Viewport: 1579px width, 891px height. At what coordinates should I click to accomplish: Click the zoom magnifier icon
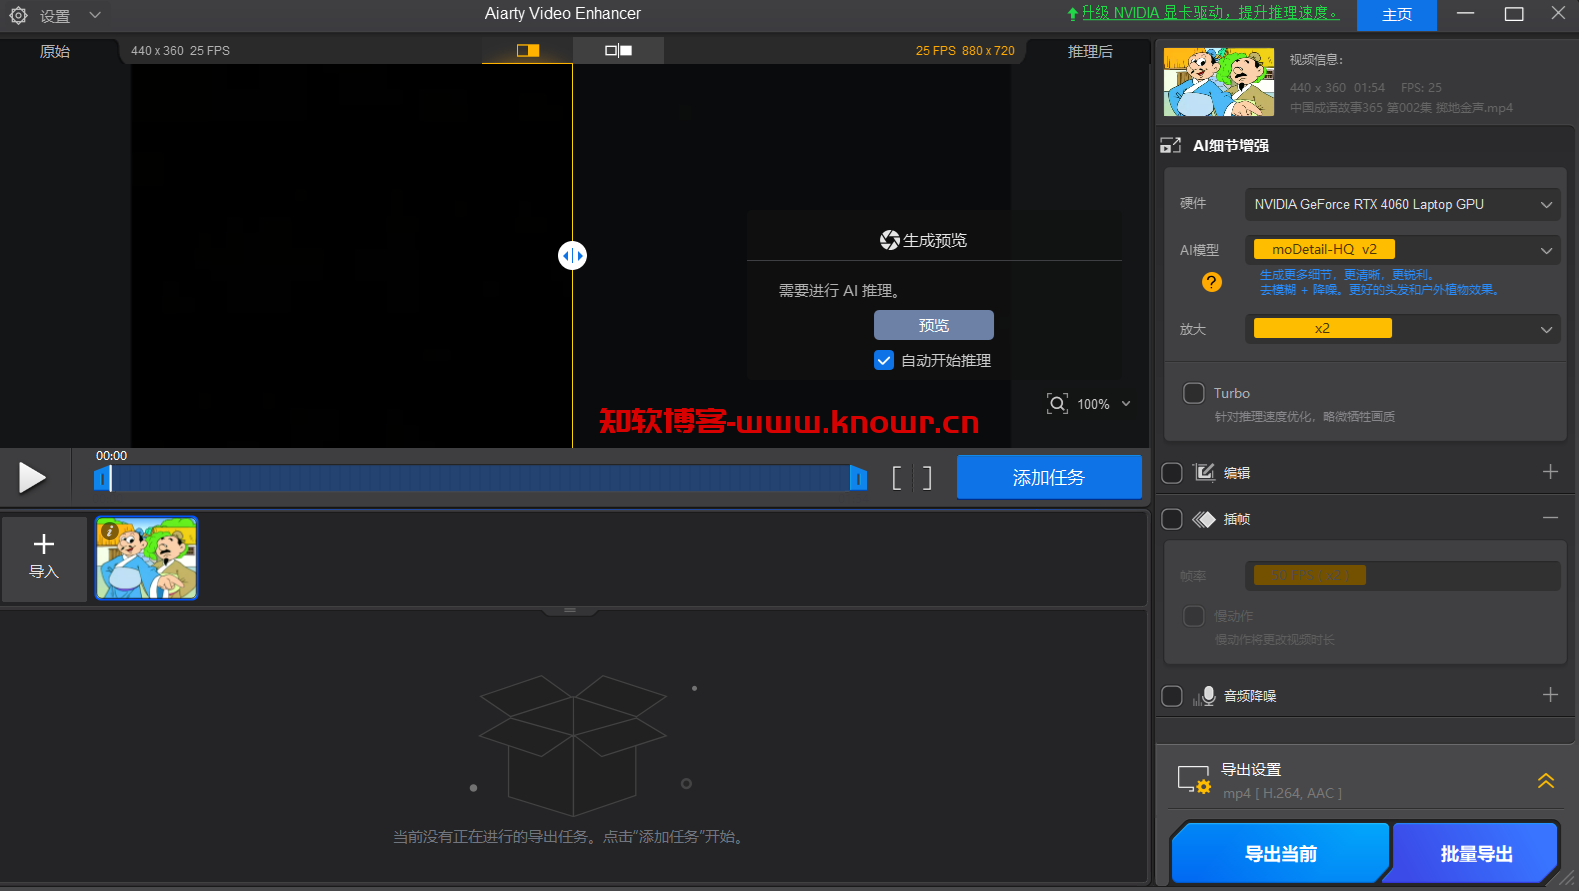pyautogui.click(x=1057, y=404)
